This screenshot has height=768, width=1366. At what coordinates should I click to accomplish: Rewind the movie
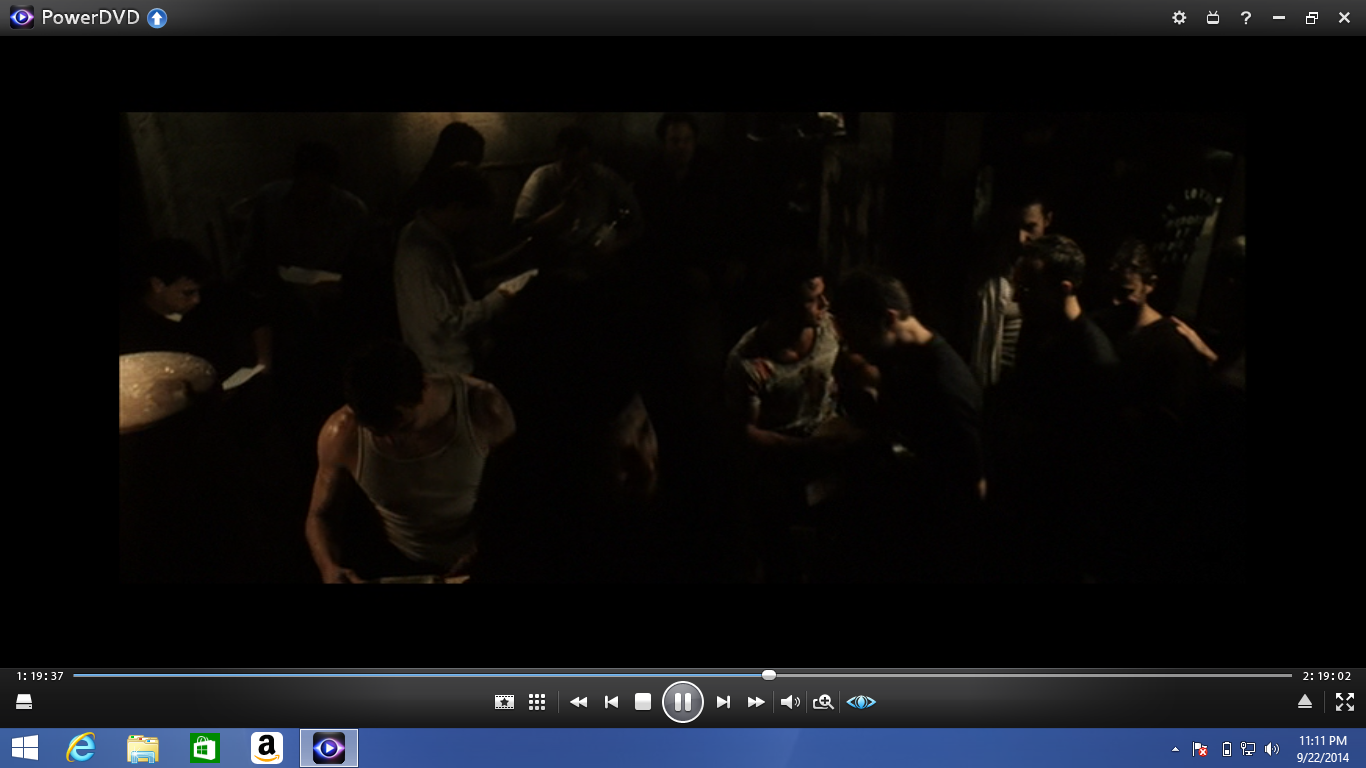pos(578,702)
